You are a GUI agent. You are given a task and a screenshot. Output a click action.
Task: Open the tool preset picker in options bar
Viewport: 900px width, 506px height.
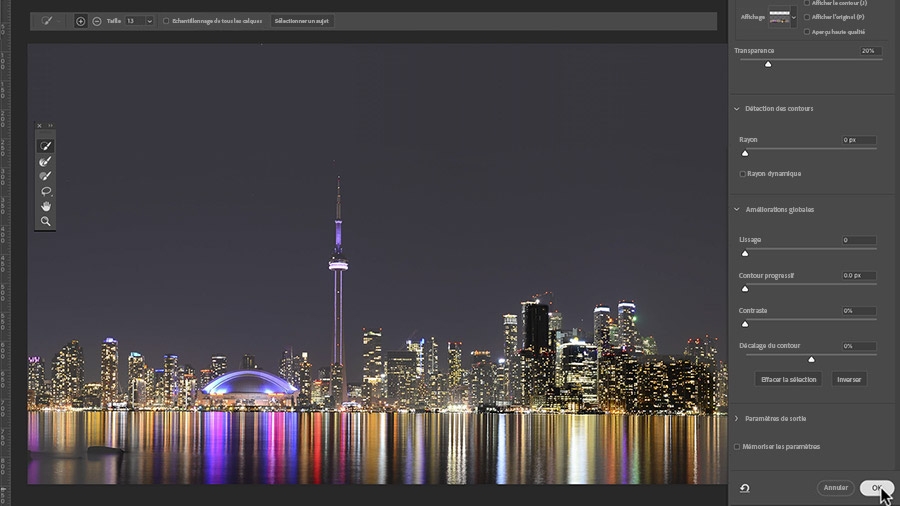(50, 21)
